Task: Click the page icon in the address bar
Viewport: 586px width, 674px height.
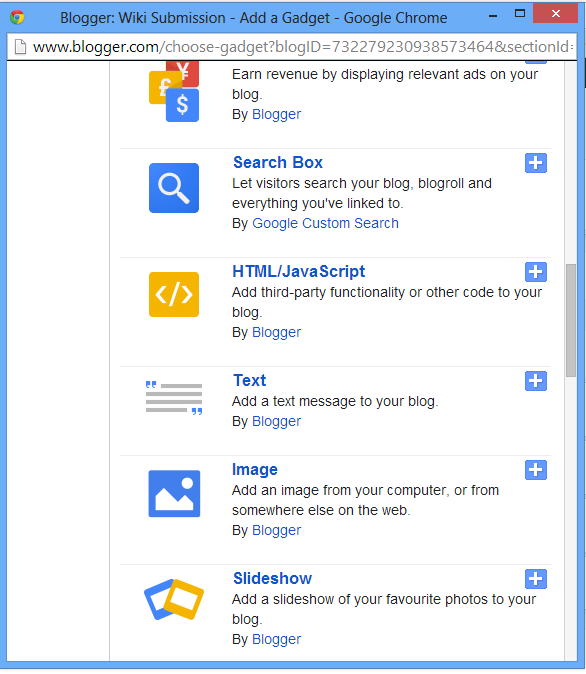Action: click(20, 47)
